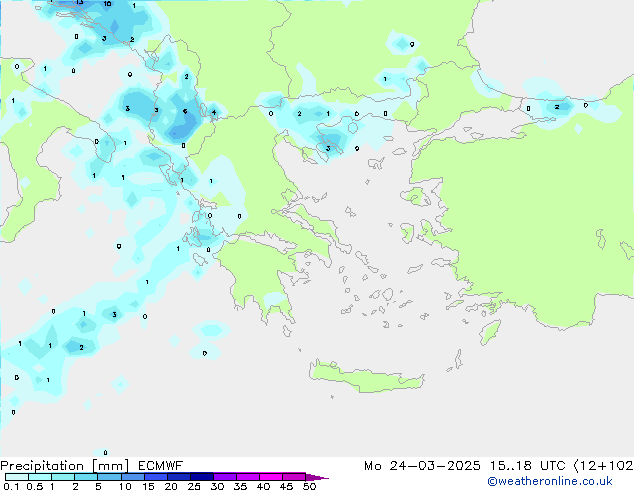Viewport: 634px width, 490px height.
Task: Click the value 6 precipitation marker
Action: coord(185,111)
